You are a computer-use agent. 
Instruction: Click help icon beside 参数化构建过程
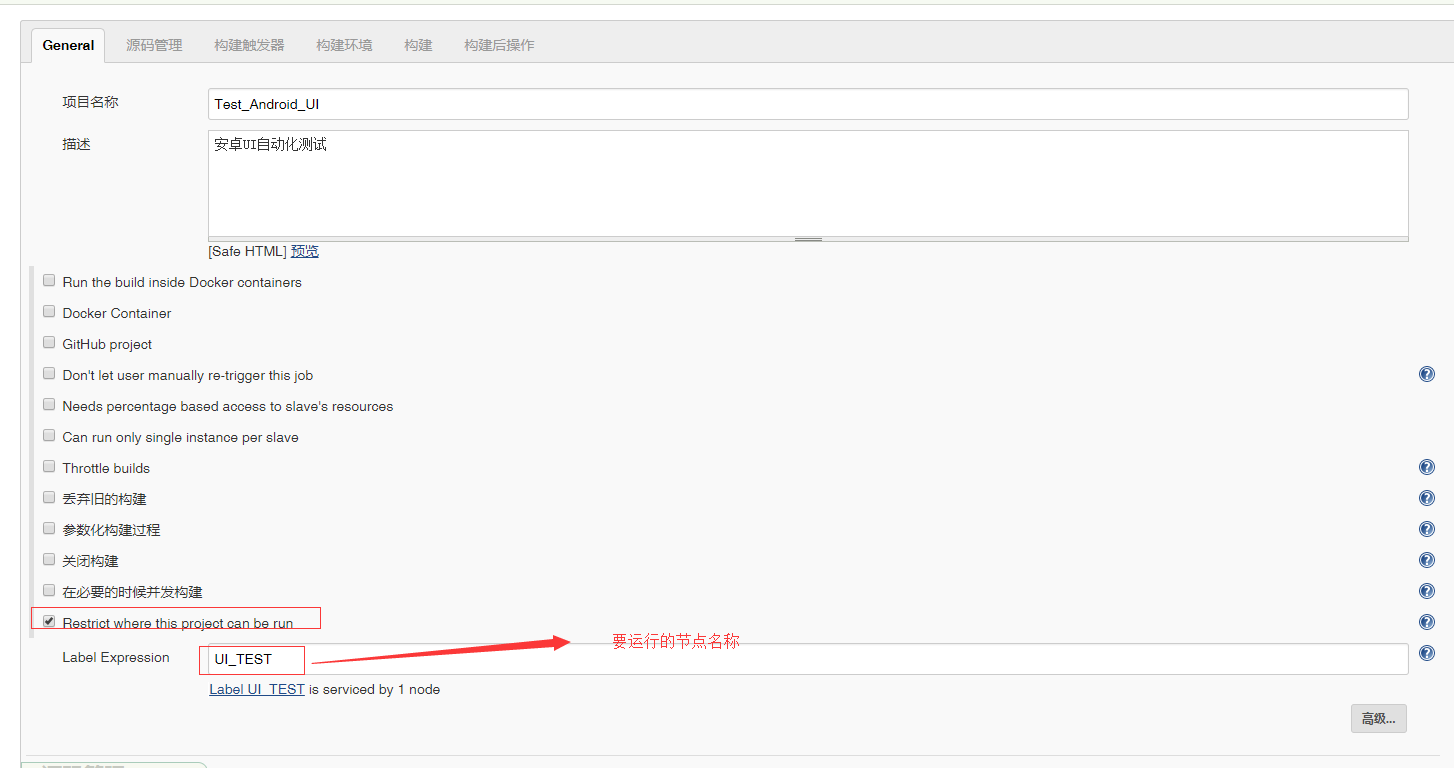coord(1427,528)
